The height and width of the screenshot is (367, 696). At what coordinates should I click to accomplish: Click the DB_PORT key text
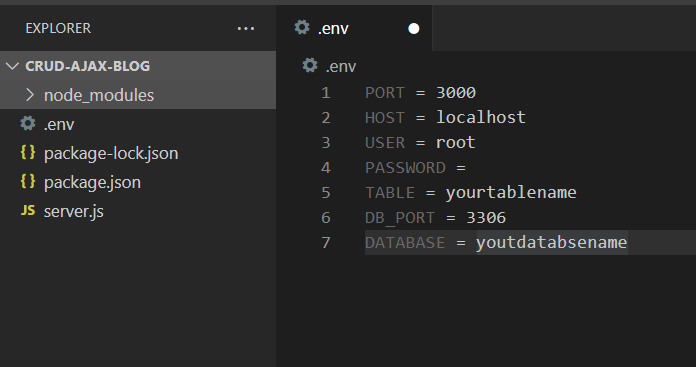(400, 218)
